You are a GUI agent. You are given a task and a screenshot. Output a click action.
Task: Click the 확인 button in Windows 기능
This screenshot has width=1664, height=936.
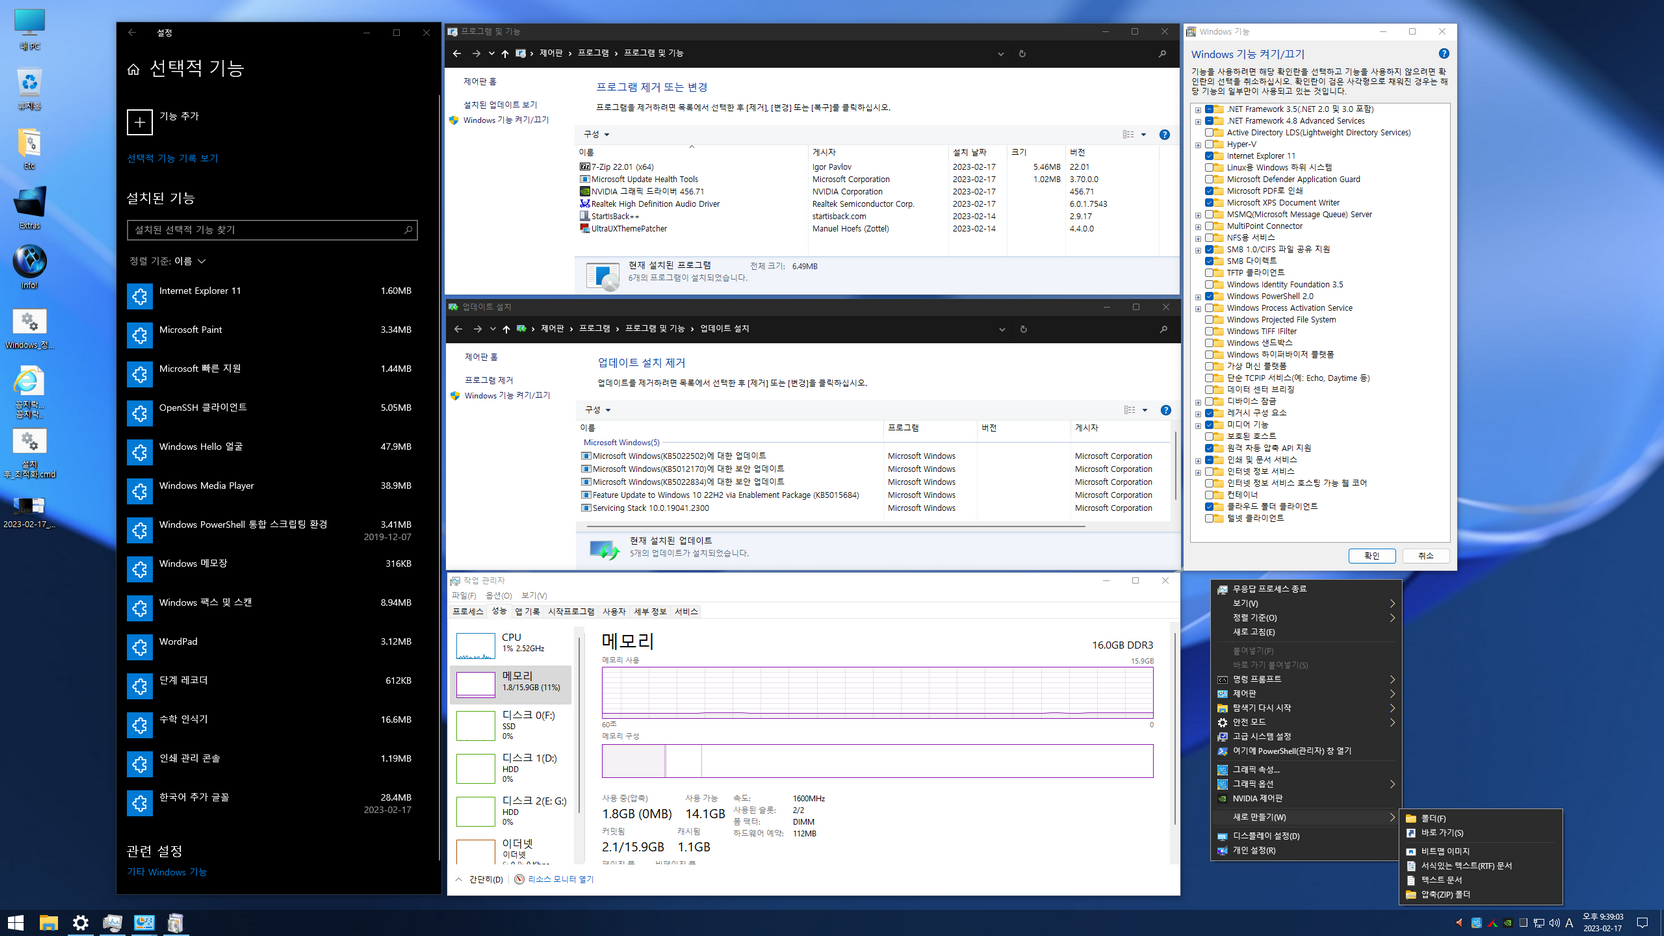click(x=1371, y=556)
